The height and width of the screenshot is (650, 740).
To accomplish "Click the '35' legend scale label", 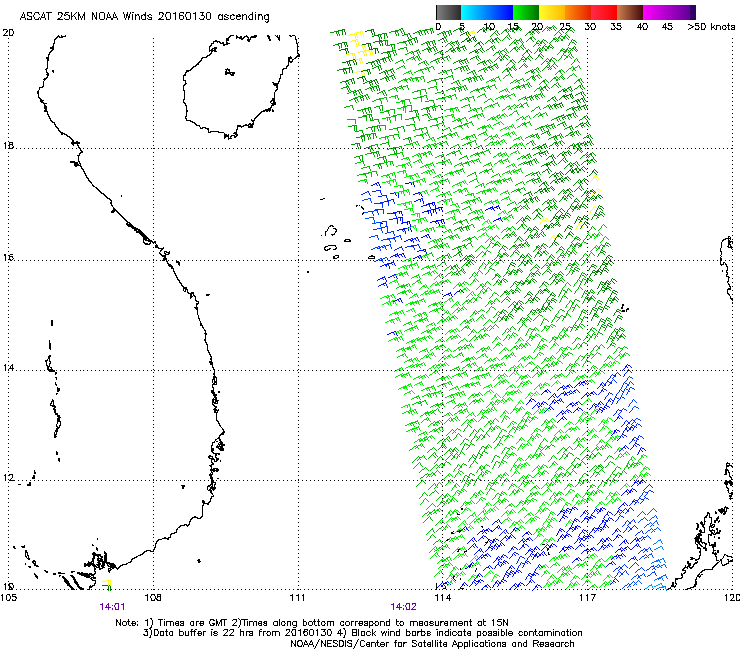I will pos(616,27).
